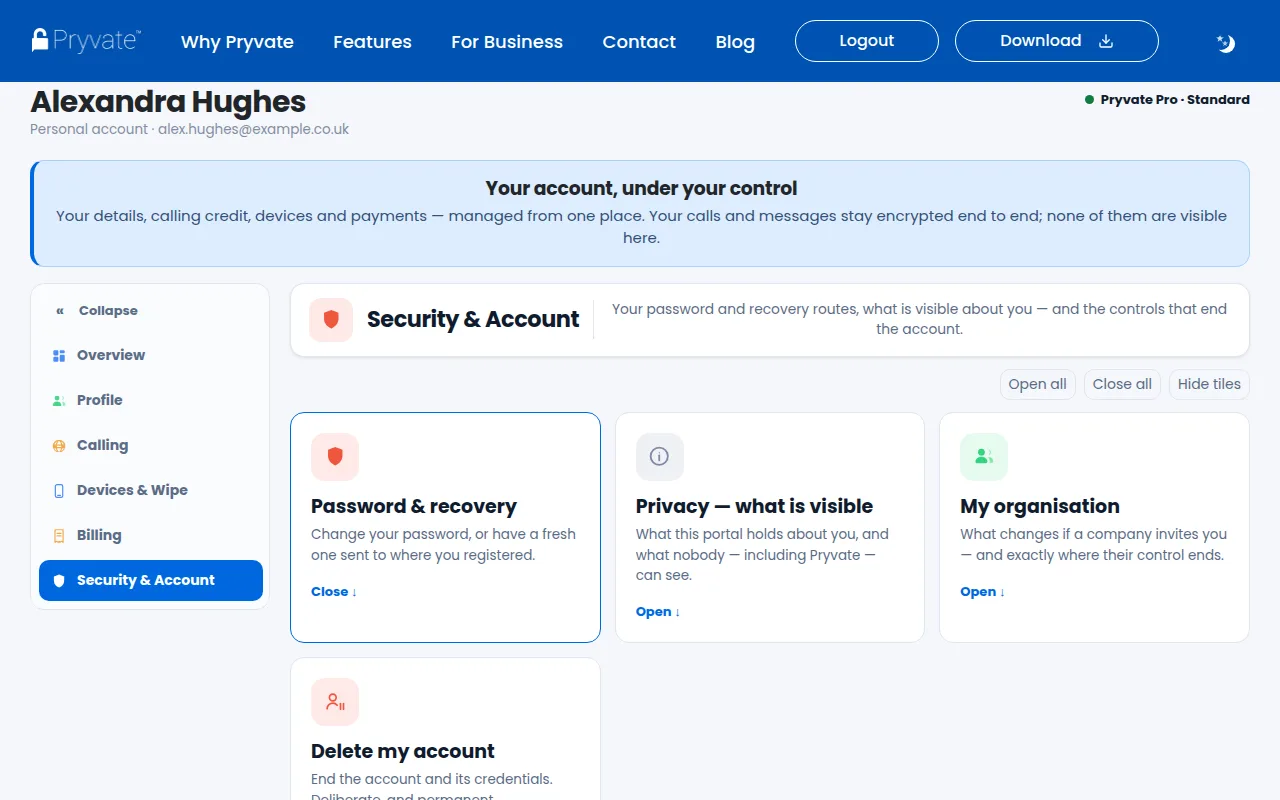Image resolution: width=1280 pixels, height=800 pixels.
Task: Click the Pryvate padlock logo
Action: click(86, 40)
